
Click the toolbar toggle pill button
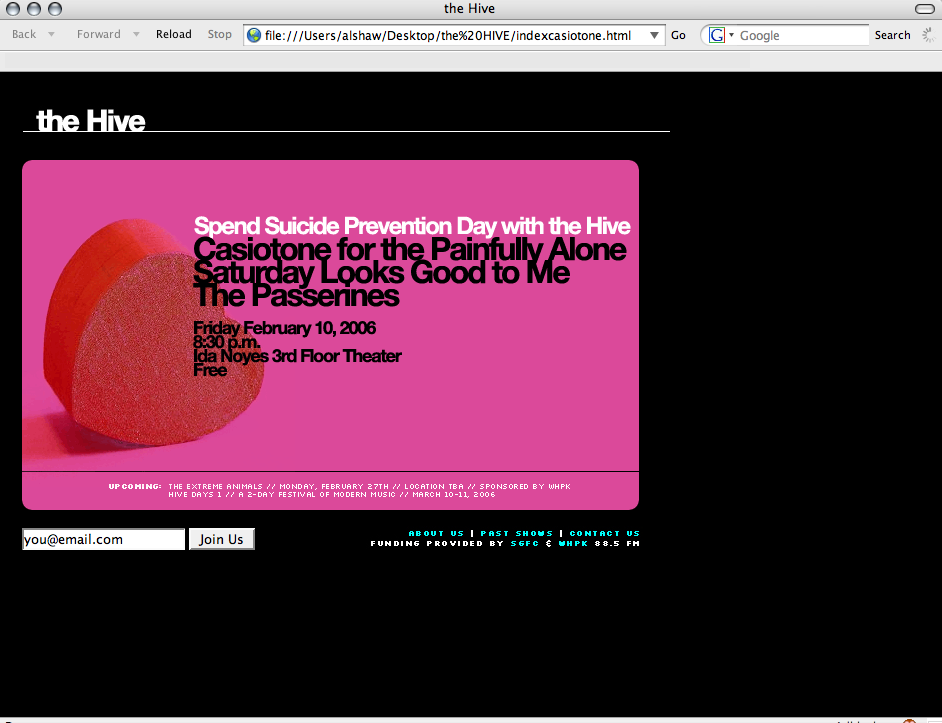coord(924,8)
